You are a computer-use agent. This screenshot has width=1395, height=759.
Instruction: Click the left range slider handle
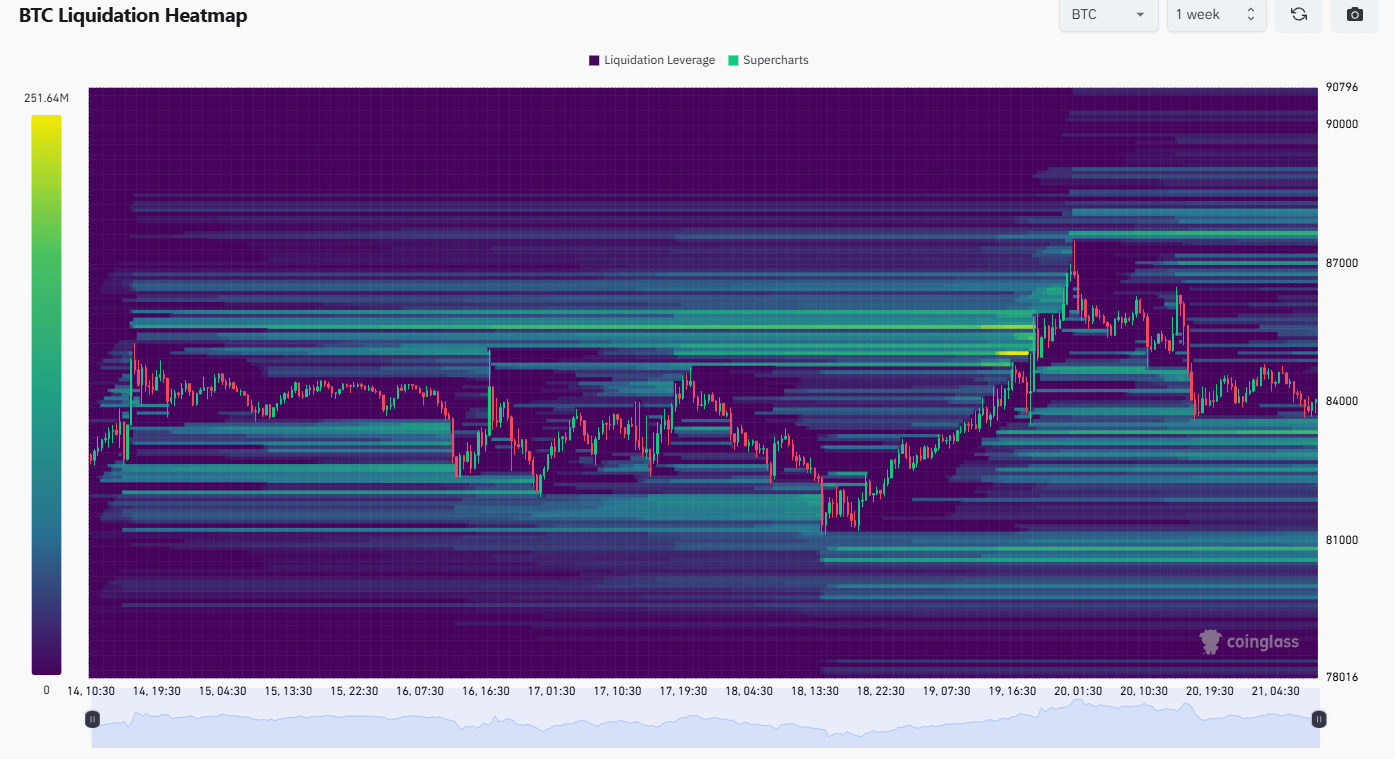point(92,719)
